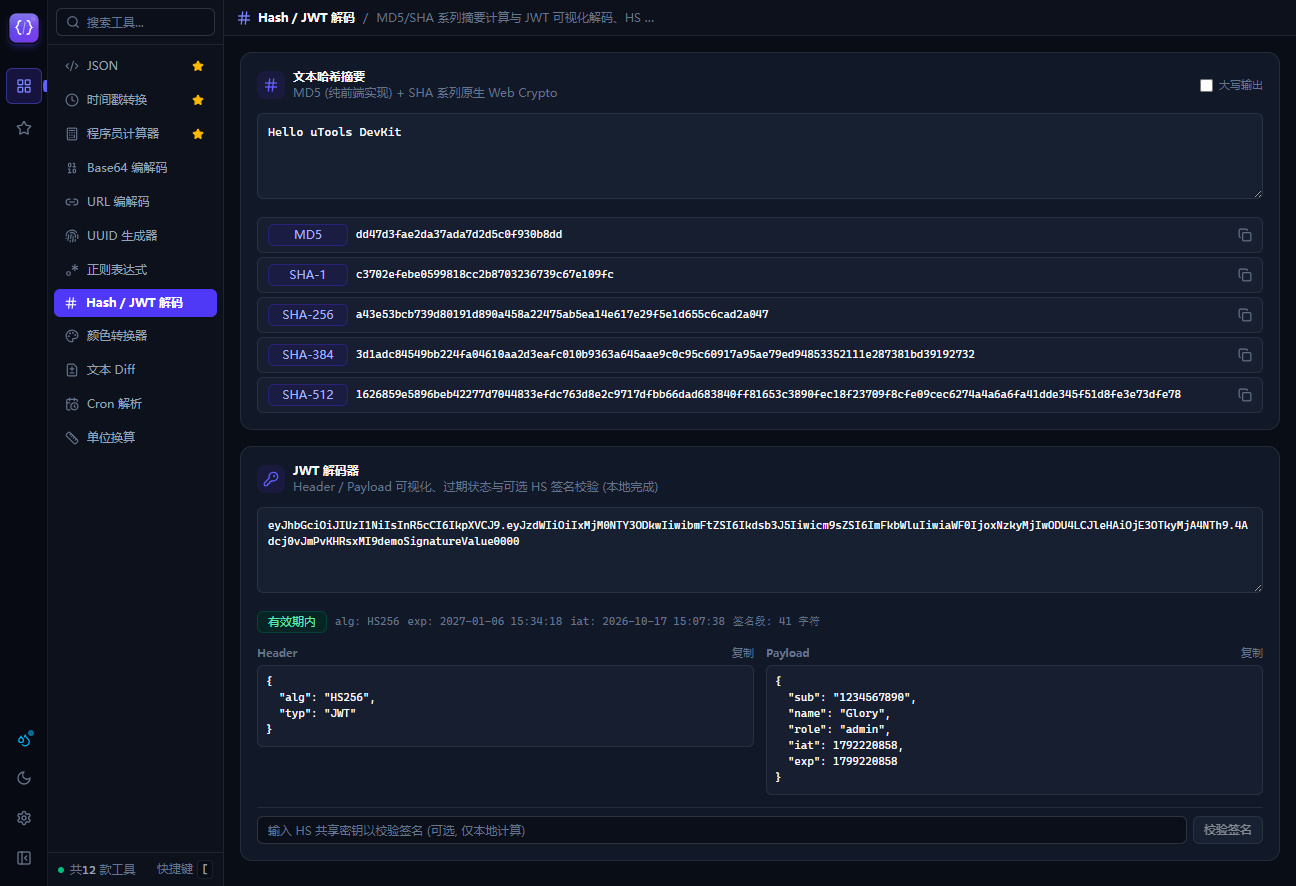Collapse the sidebar panel icon

[24, 858]
